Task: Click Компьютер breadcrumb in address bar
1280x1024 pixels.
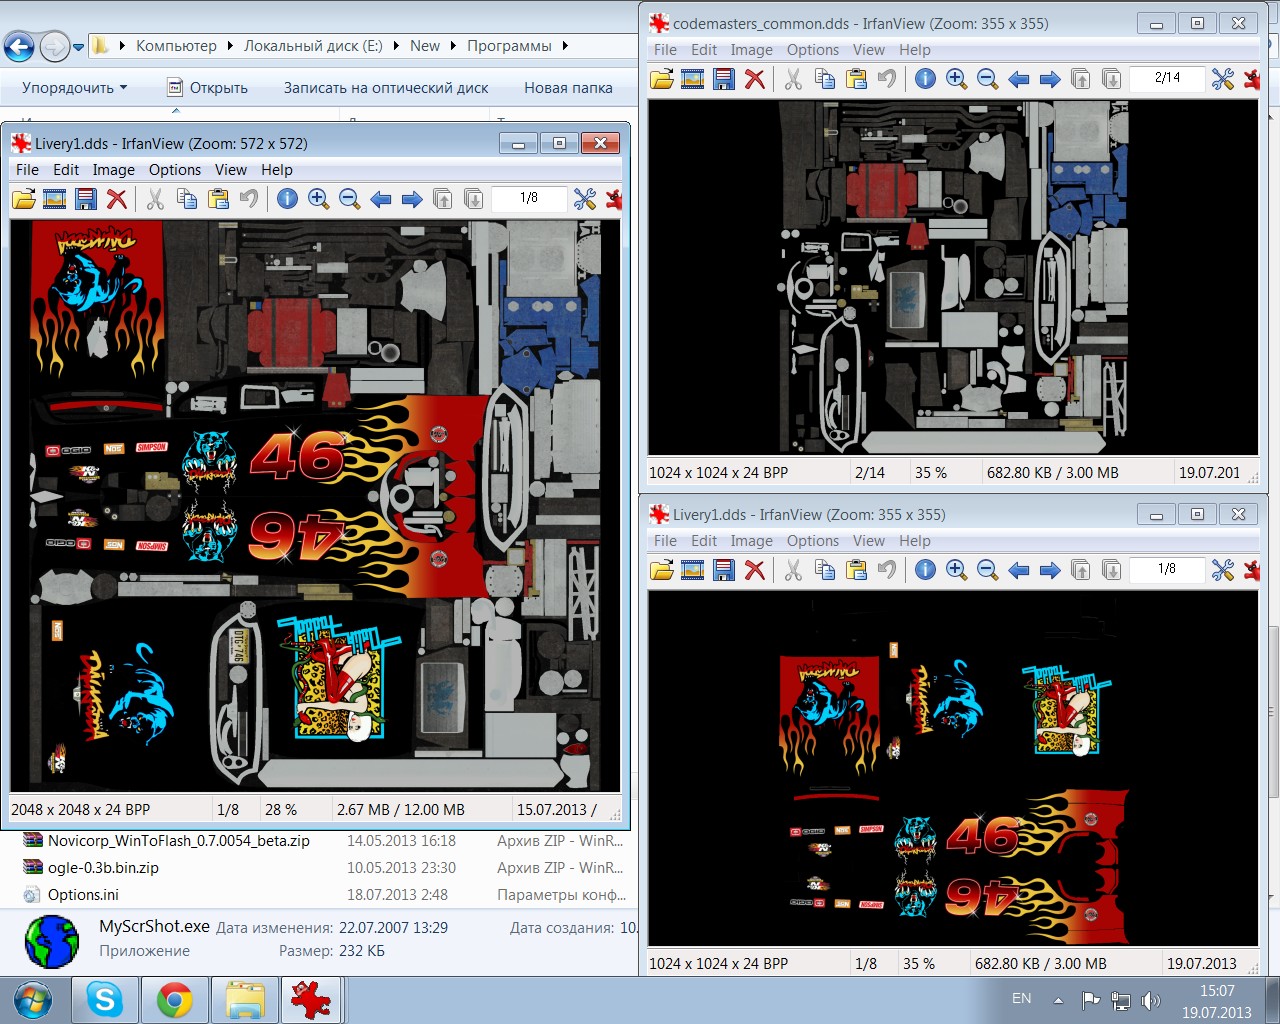Action: 176,46
